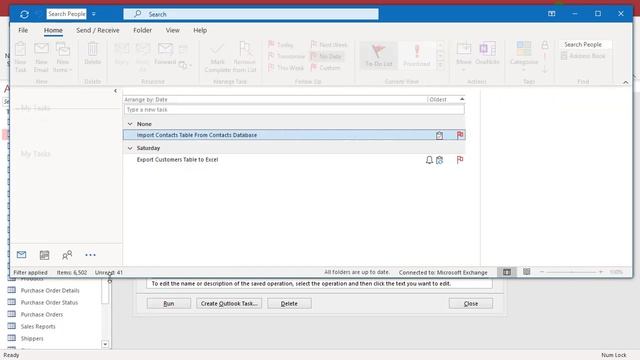Click the flag on Export Customers task
This screenshot has width=640, height=360.
tap(460, 160)
